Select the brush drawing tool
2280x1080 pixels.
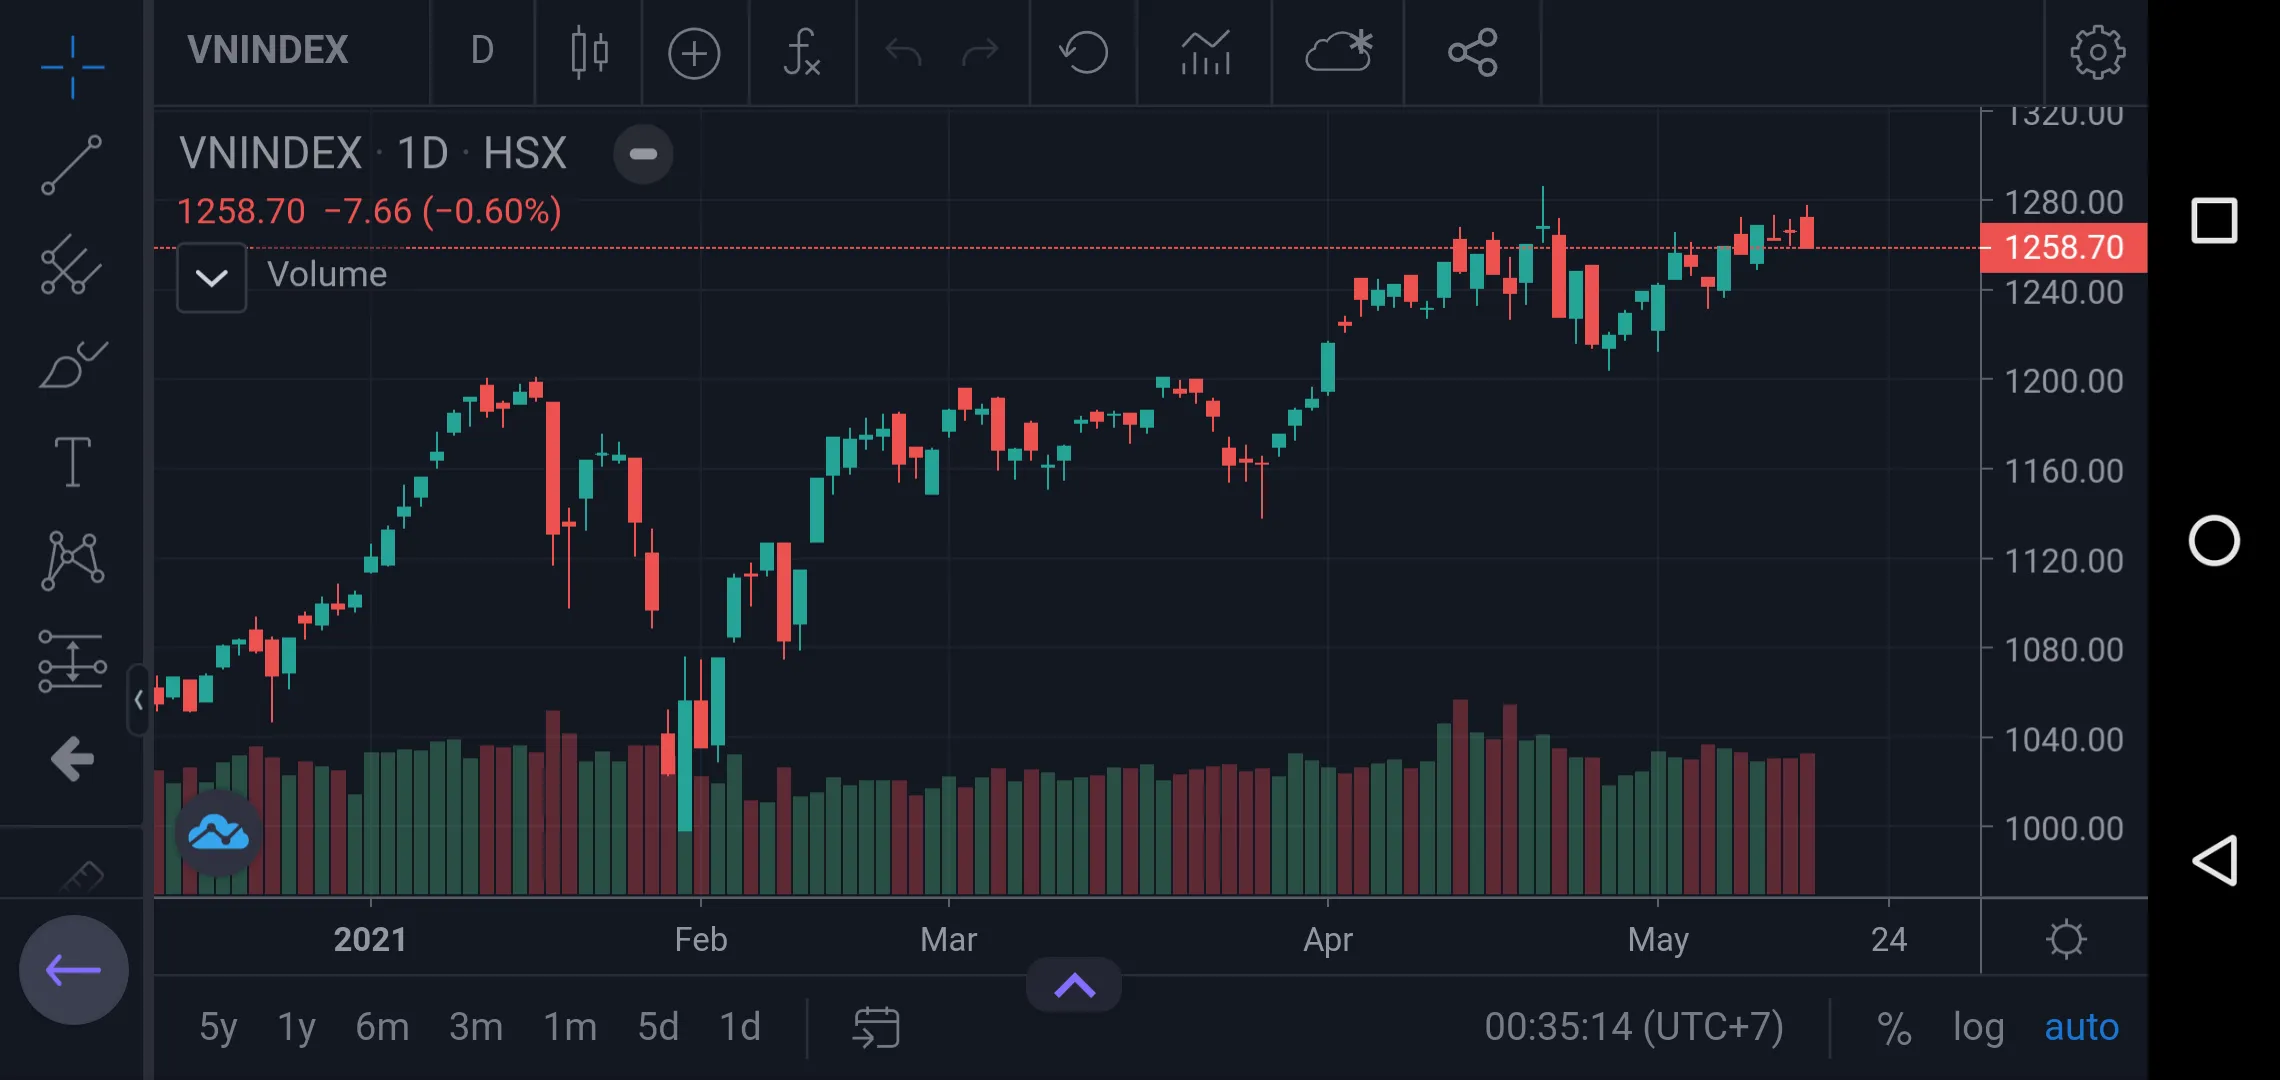pos(72,364)
